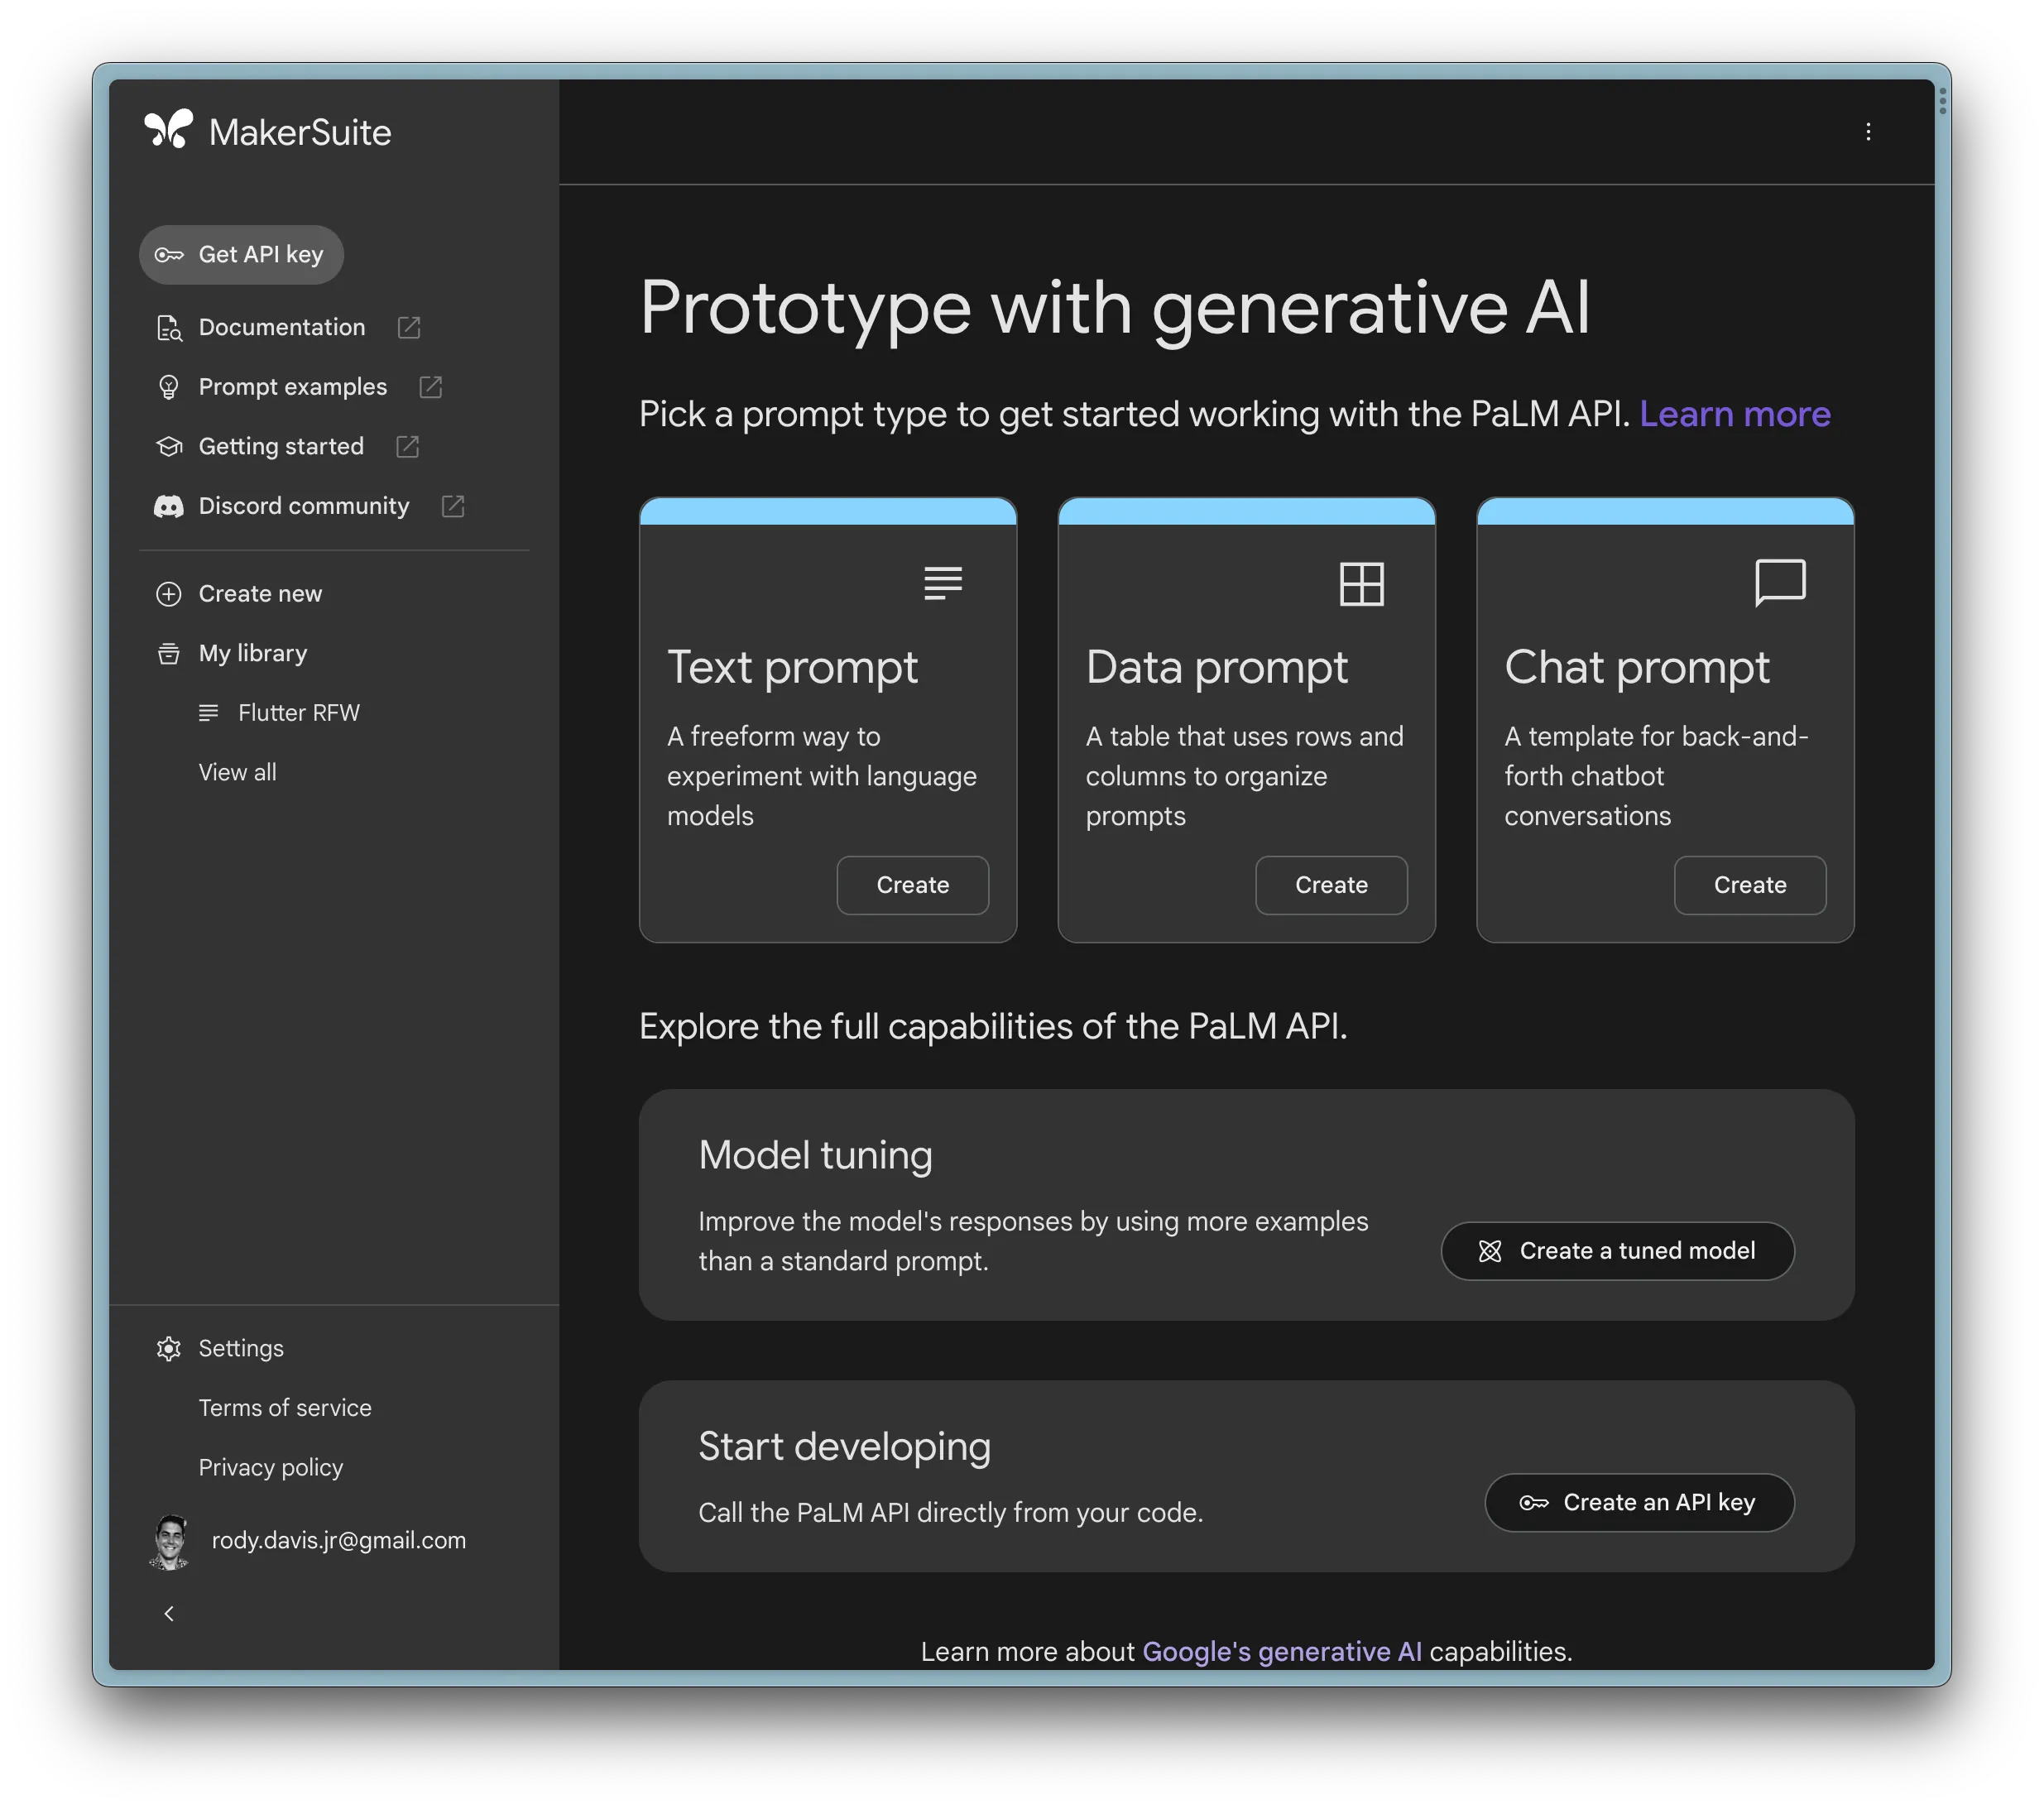Viewport: 2044px width, 1809px height.
Task: Click the Text prompt lines icon
Action: click(942, 583)
